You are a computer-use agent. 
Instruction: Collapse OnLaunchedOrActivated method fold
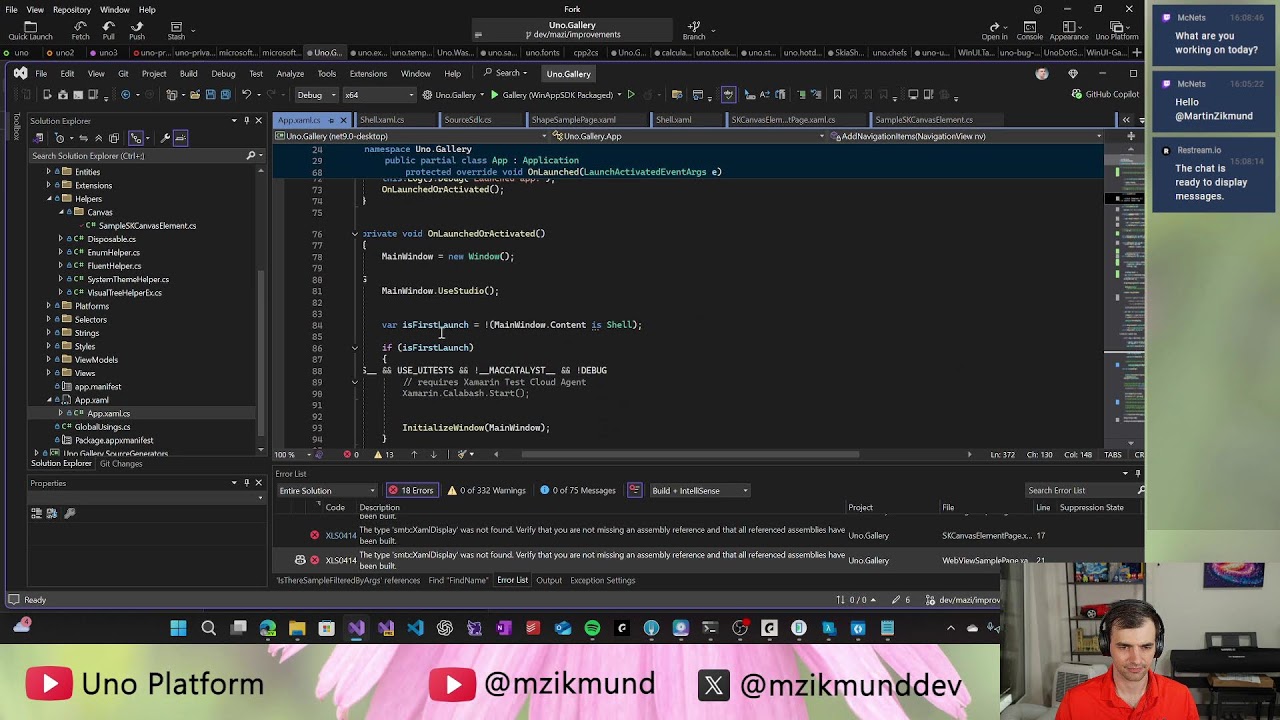pos(354,234)
